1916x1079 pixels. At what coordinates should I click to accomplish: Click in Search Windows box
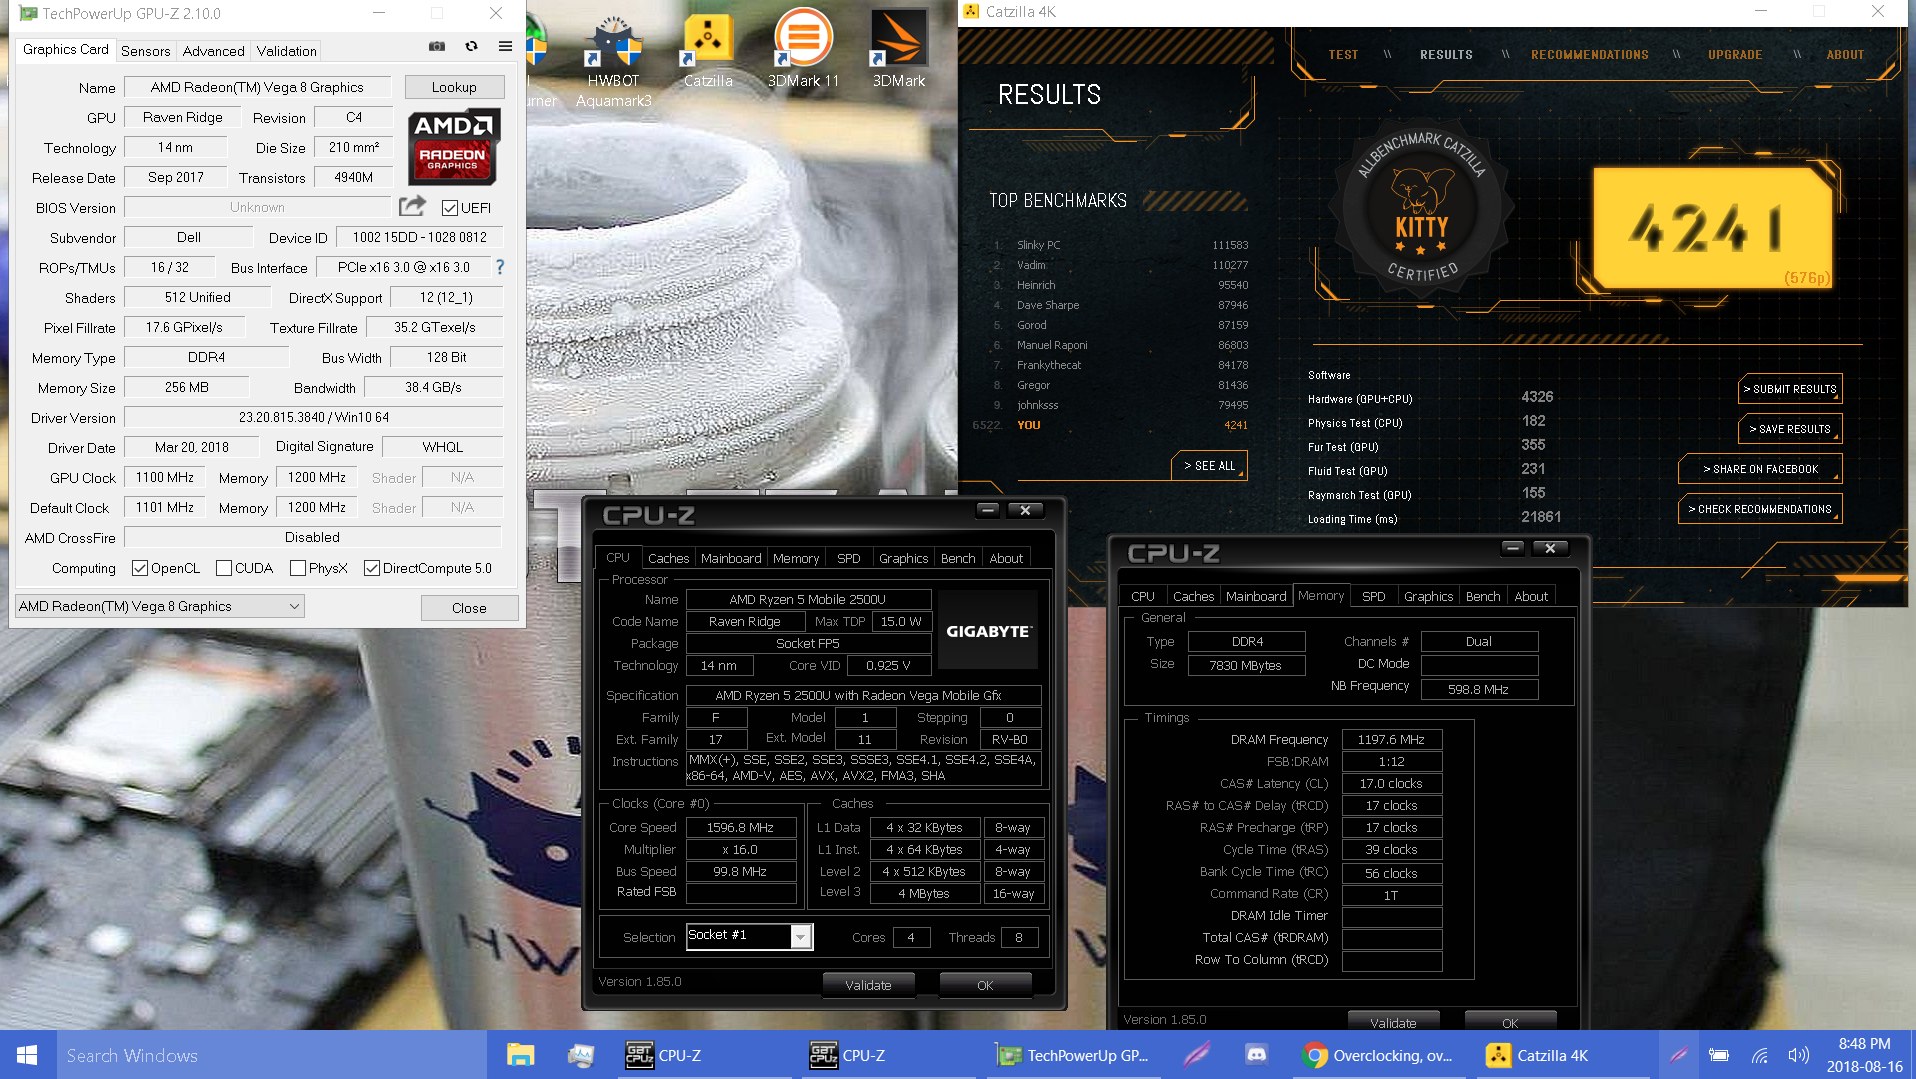click(271, 1055)
